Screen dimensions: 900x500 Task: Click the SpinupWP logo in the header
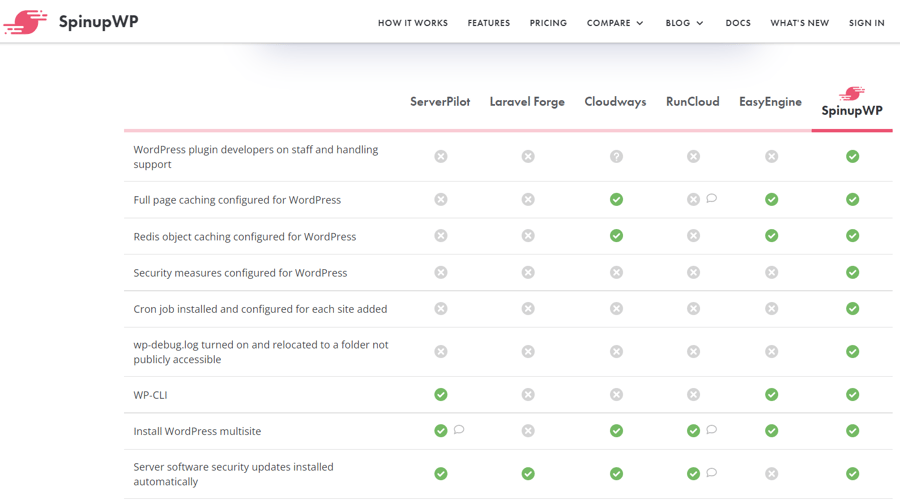pyautogui.click(x=71, y=22)
